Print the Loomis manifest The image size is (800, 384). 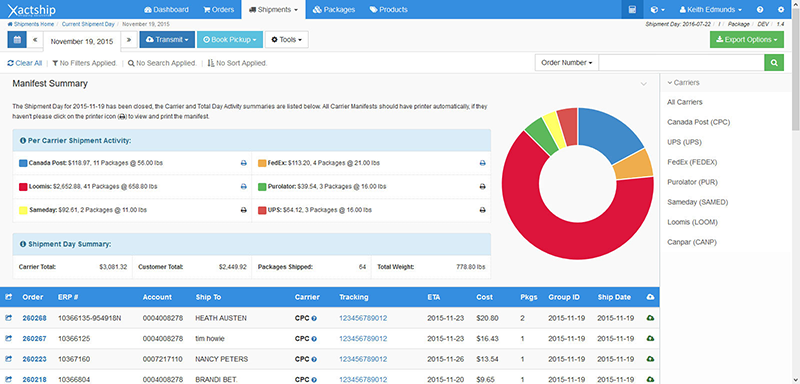[x=243, y=187]
